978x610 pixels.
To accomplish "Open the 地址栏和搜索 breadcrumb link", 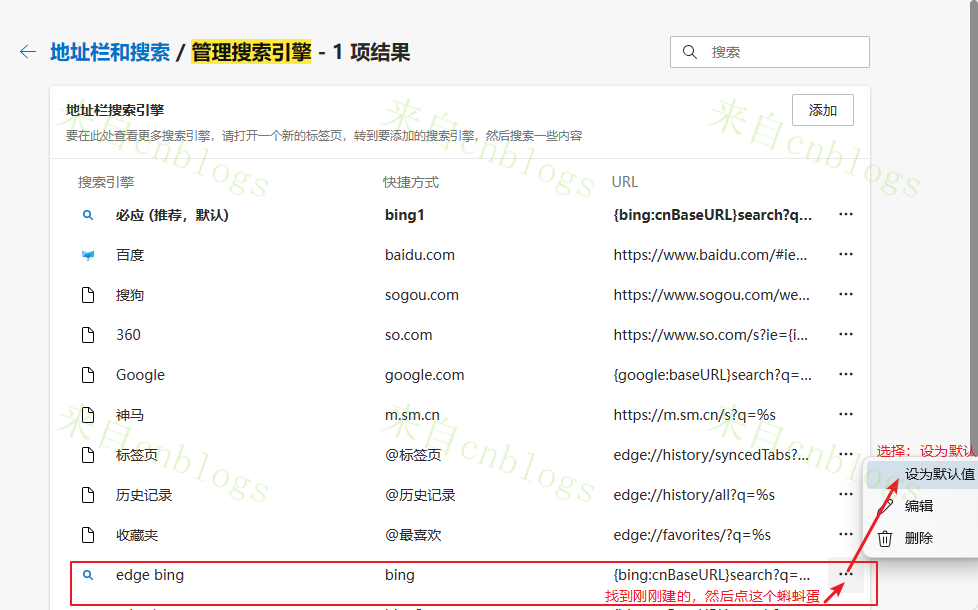I will (110, 52).
